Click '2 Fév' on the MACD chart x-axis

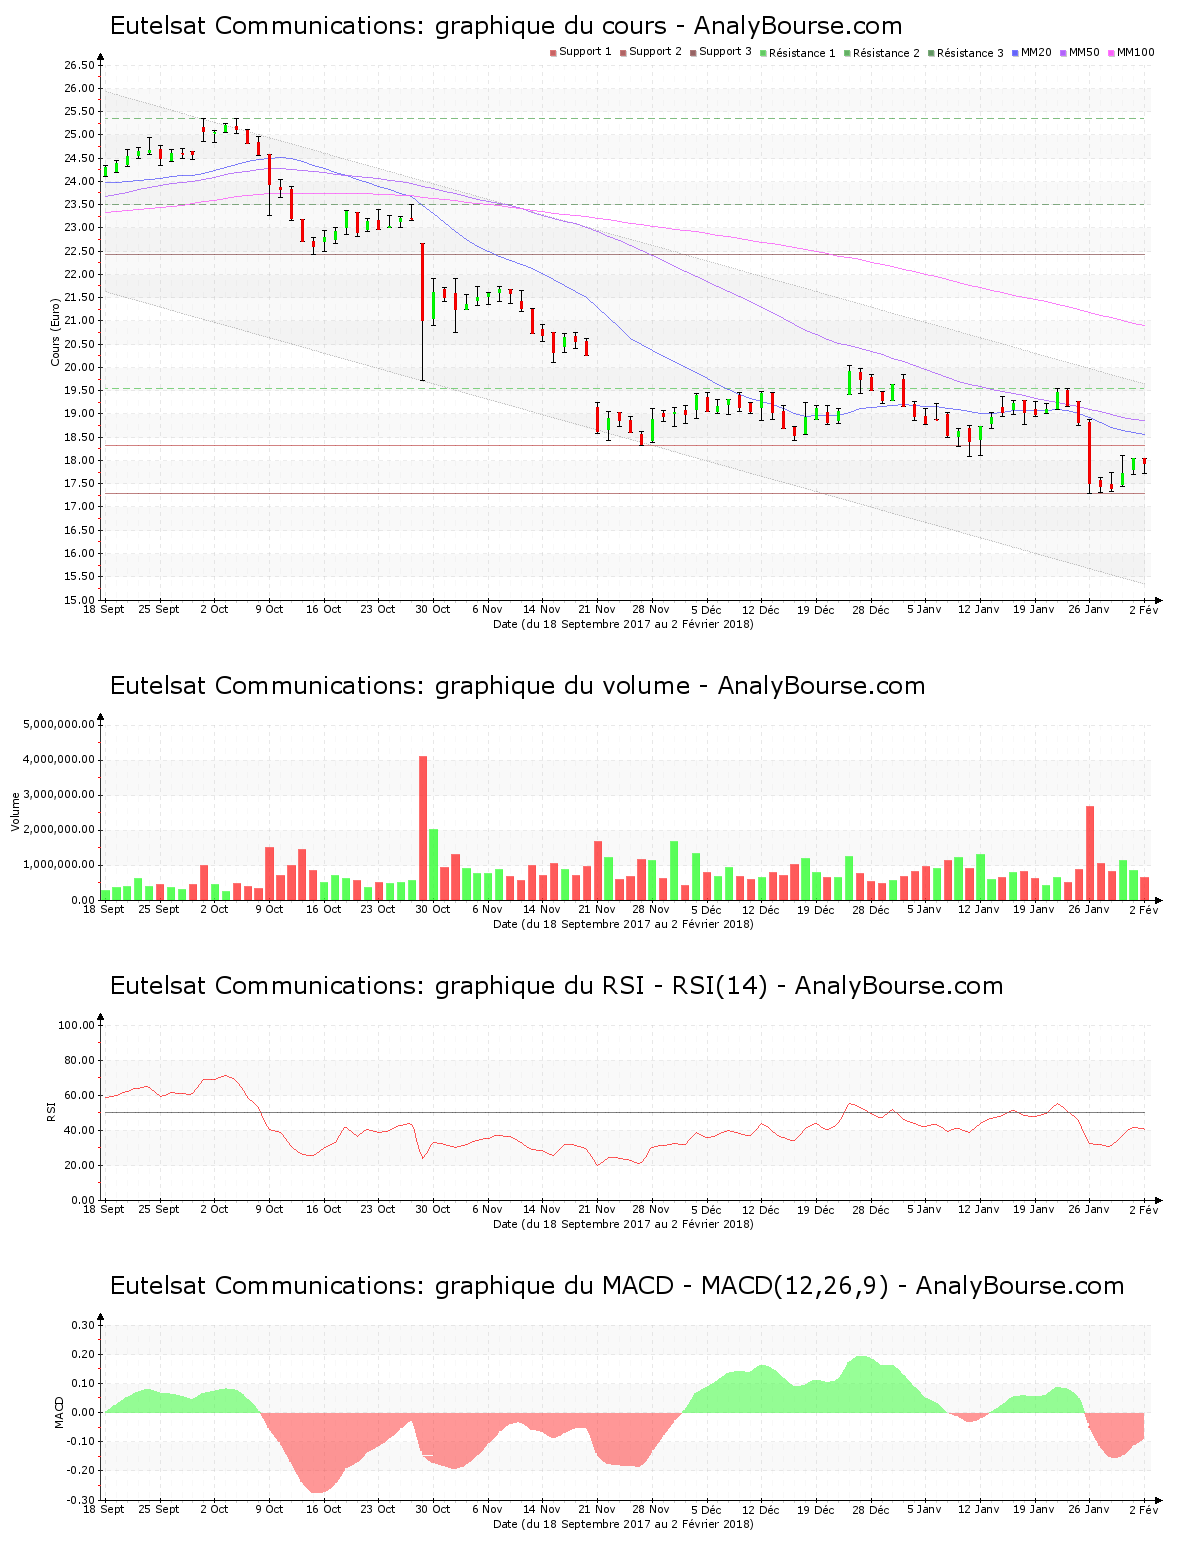pyautogui.click(x=1143, y=1509)
